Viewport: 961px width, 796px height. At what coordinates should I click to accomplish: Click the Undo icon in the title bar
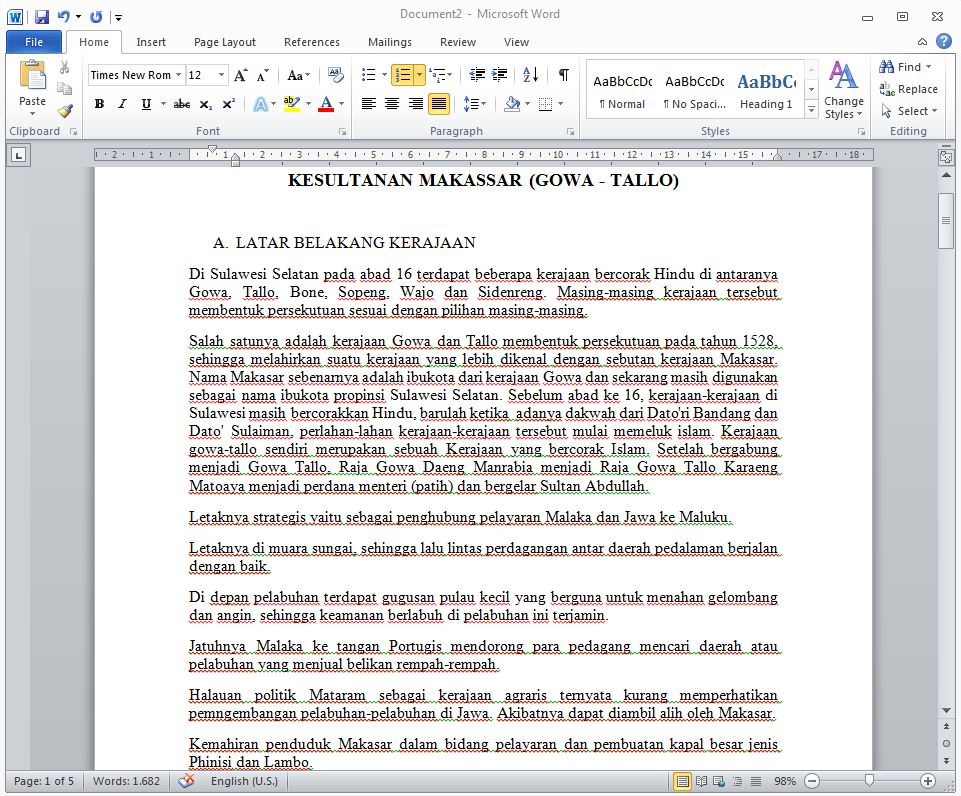point(64,17)
